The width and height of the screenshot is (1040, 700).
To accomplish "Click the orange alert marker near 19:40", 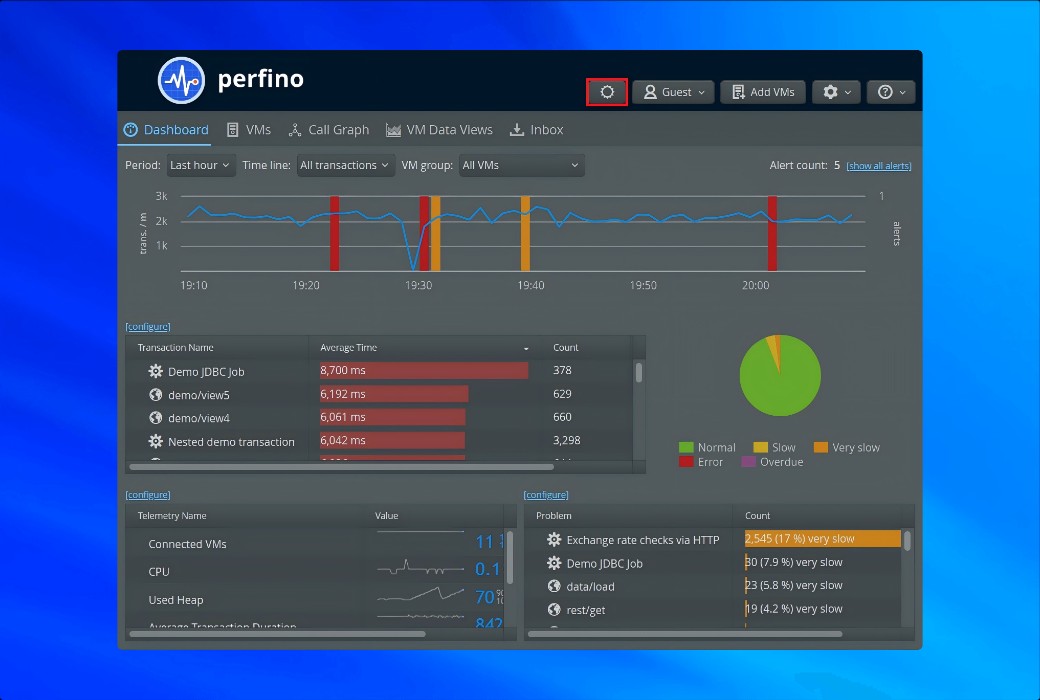I will [525, 233].
